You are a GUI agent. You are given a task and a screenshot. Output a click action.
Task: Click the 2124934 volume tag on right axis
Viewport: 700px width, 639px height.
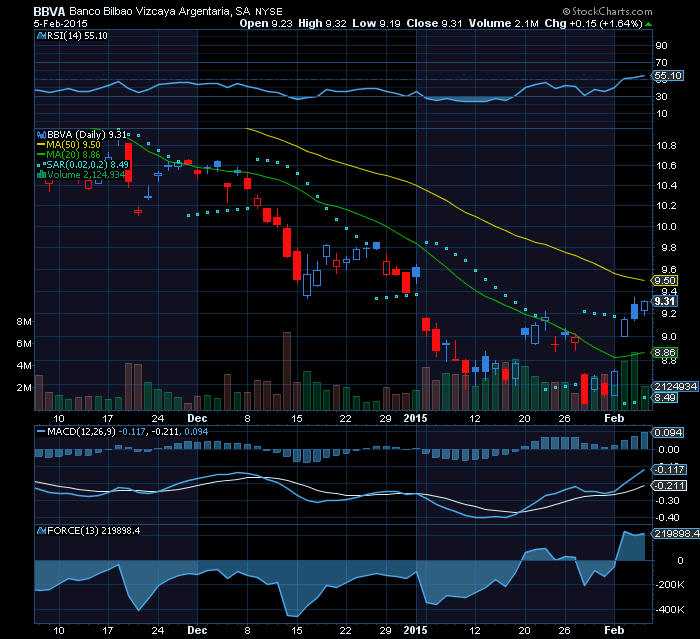(675, 387)
